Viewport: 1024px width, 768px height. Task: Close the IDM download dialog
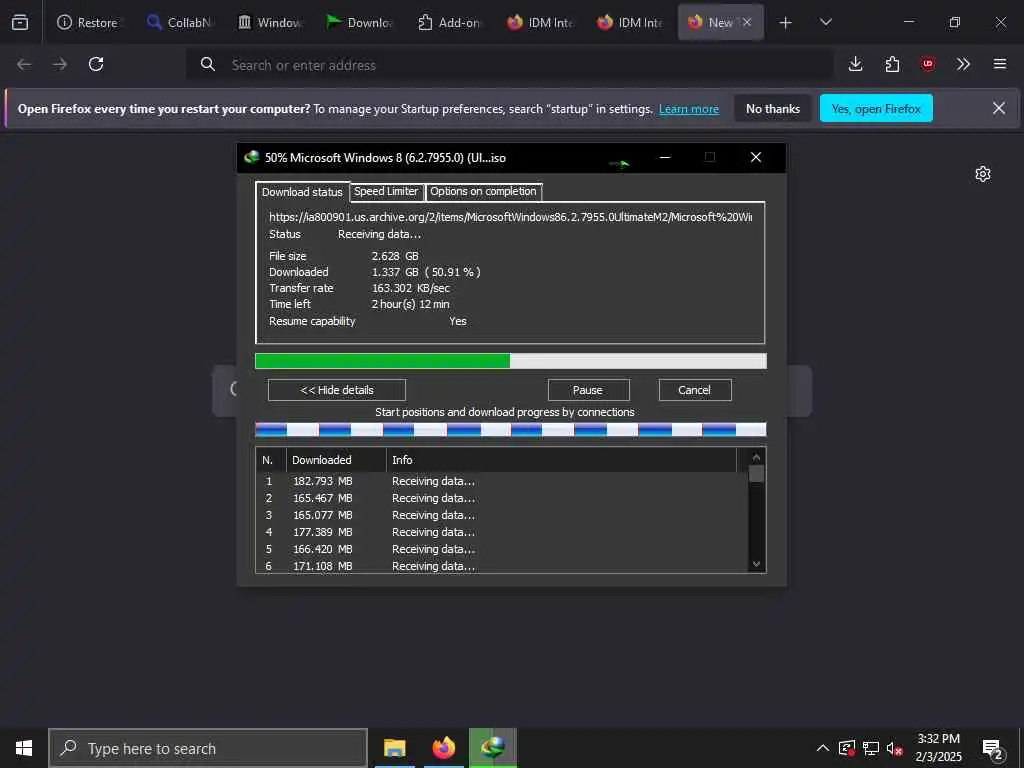point(756,157)
